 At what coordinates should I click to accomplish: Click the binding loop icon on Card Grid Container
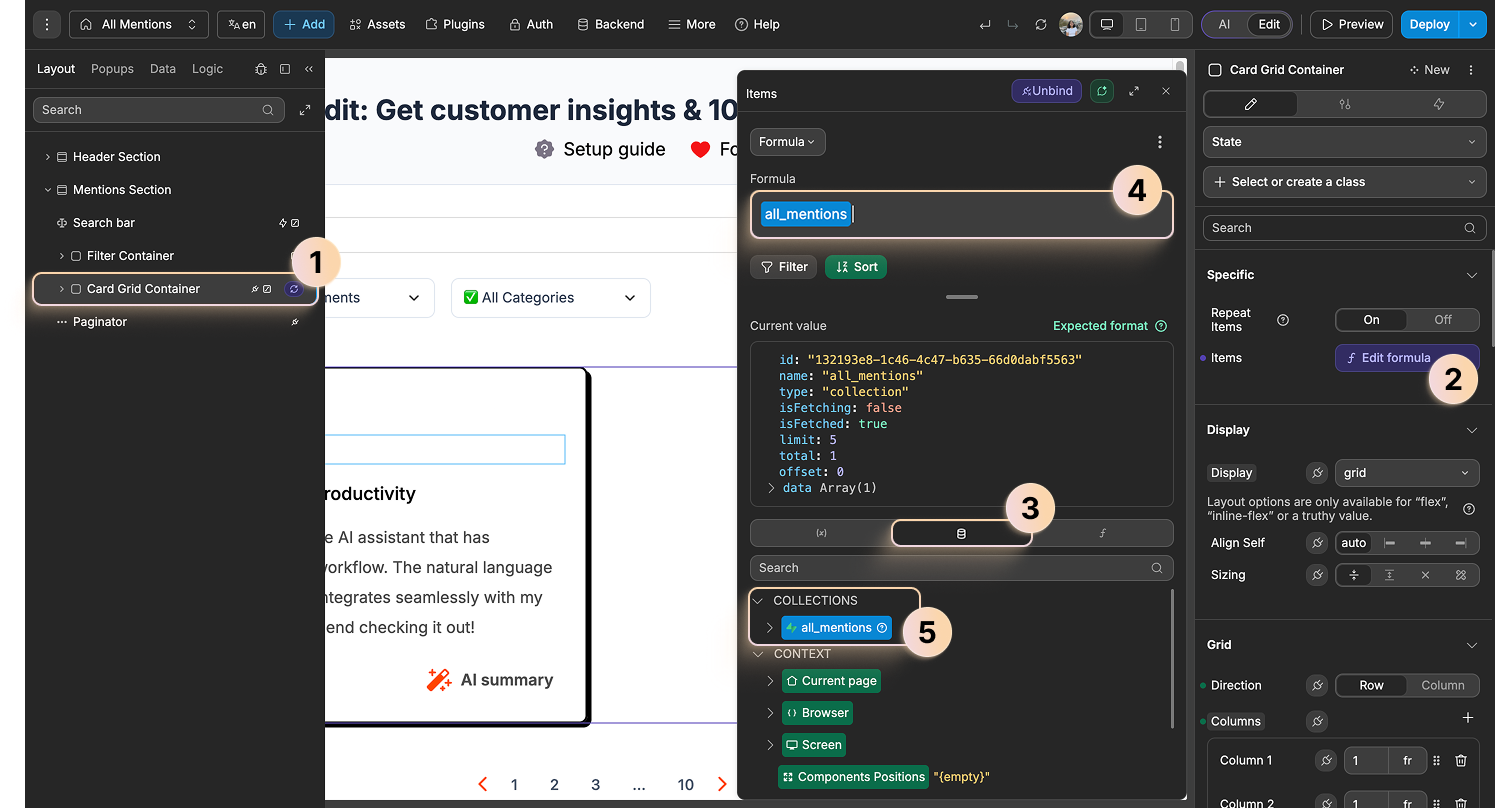293,289
